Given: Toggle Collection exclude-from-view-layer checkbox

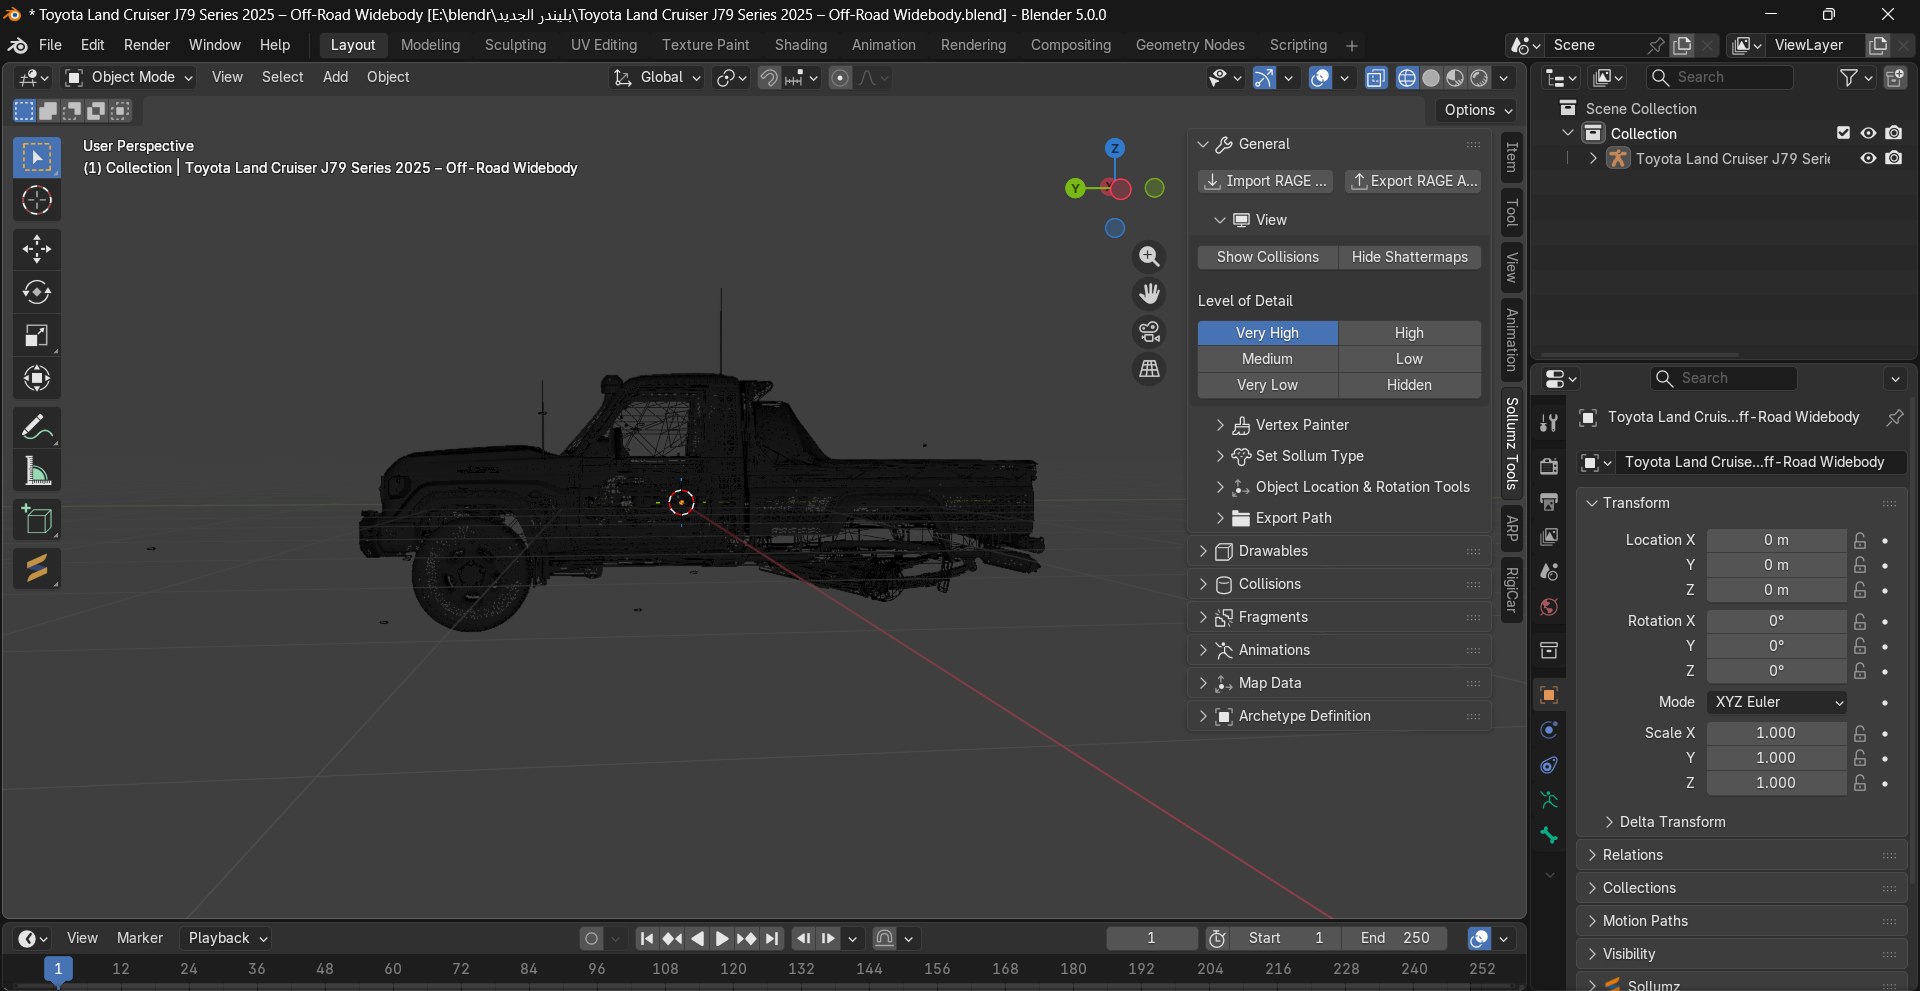Looking at the screenshot, I should 1843,133.
